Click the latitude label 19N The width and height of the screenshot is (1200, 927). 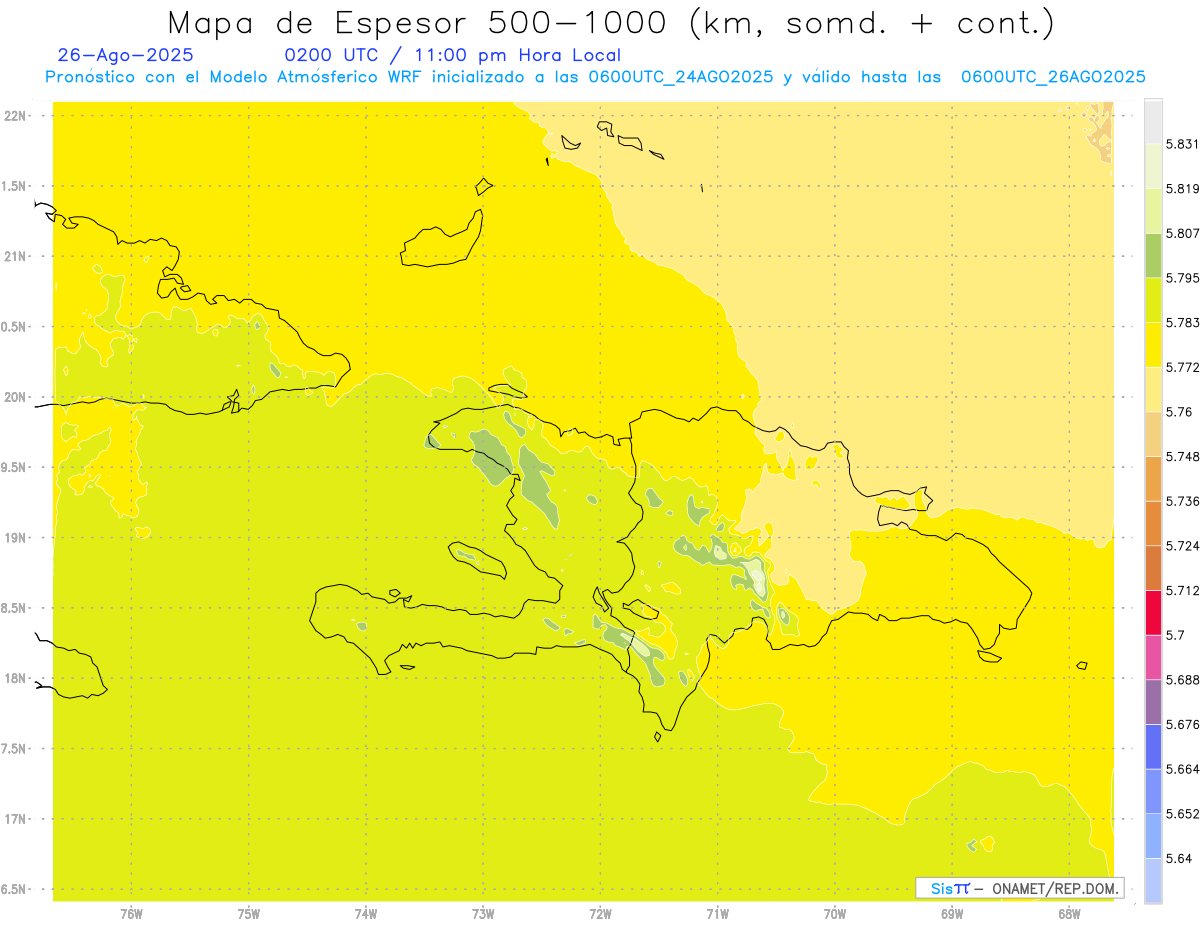15,538
